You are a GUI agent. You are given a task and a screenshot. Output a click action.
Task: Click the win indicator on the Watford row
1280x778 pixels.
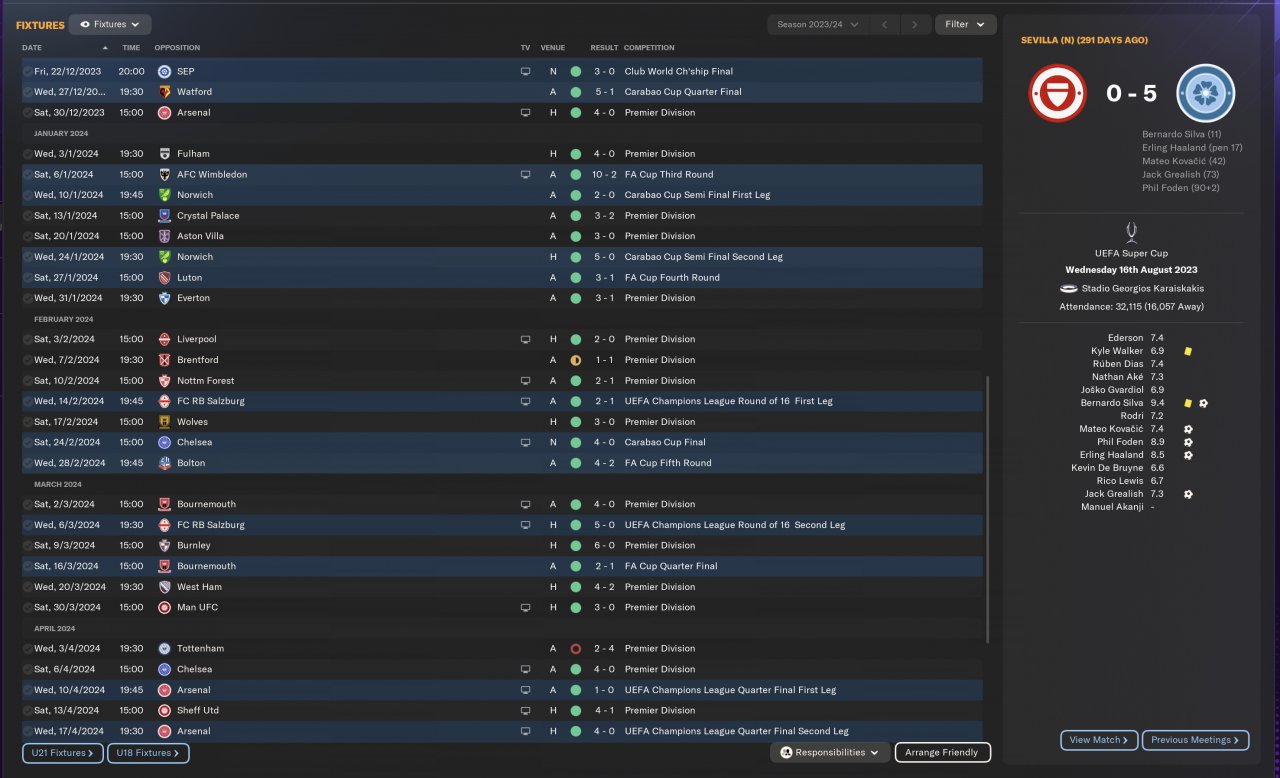(x=576, y=92)
